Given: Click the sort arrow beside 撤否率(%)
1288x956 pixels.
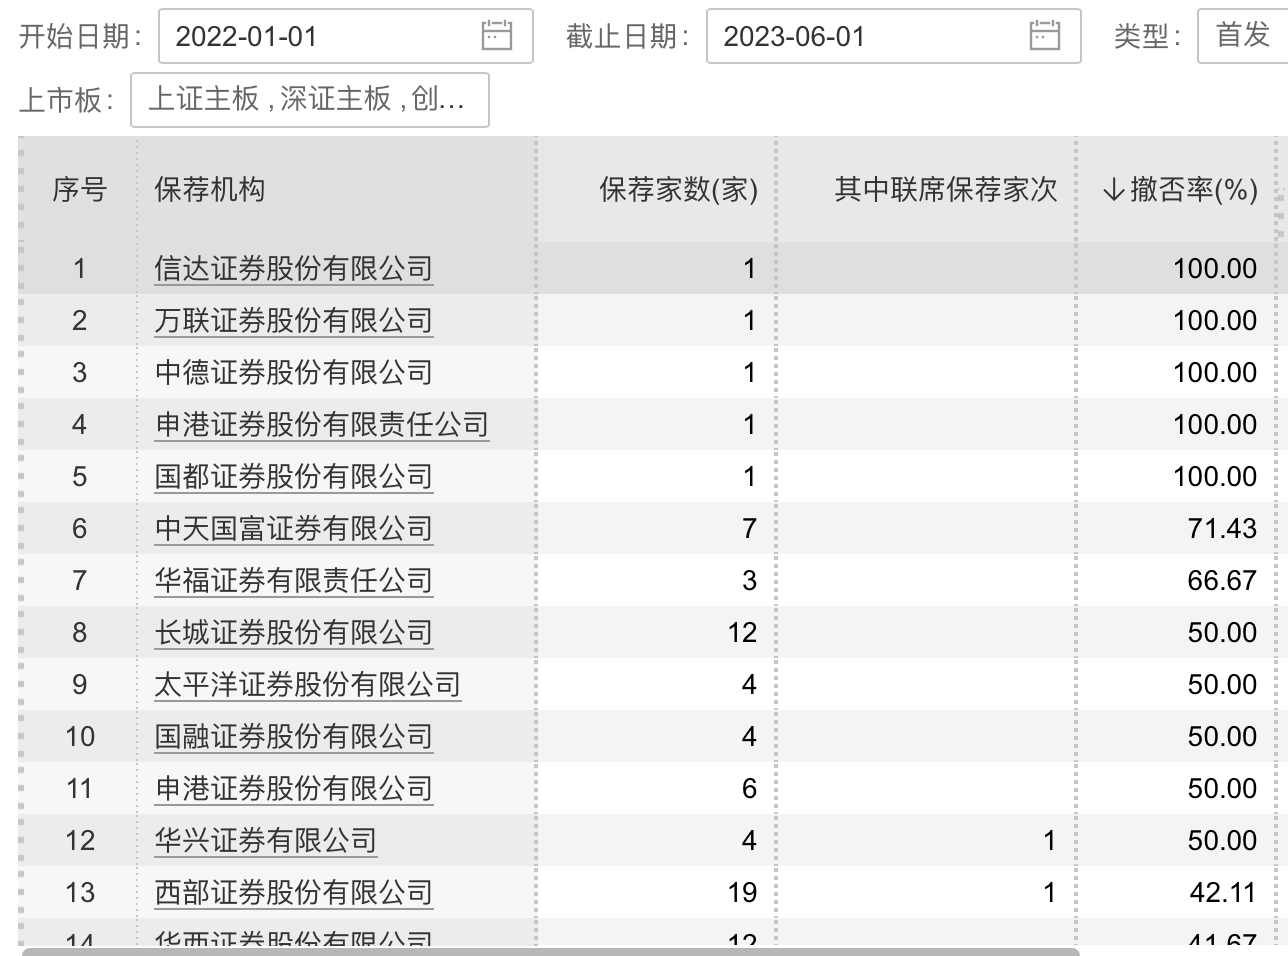Looking at the screenshot, I should [1113, 190].
